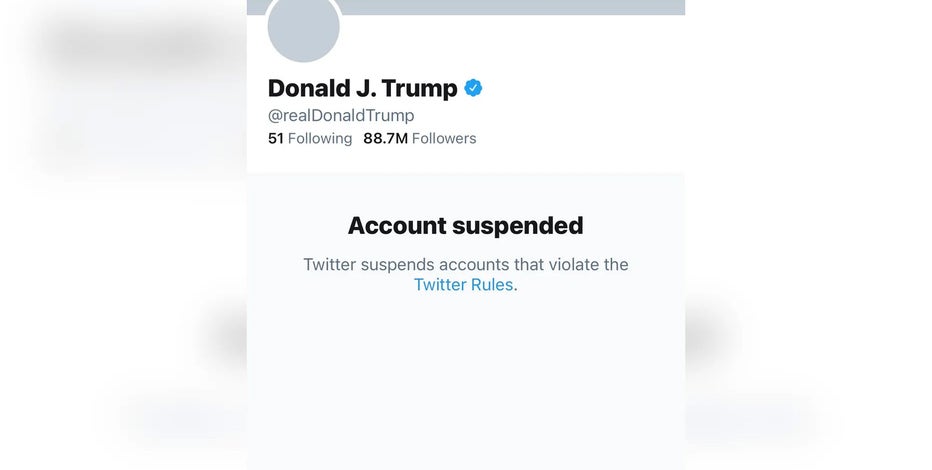View the 88.7M Followers list
Screen dimensions: 932x470
420,138
